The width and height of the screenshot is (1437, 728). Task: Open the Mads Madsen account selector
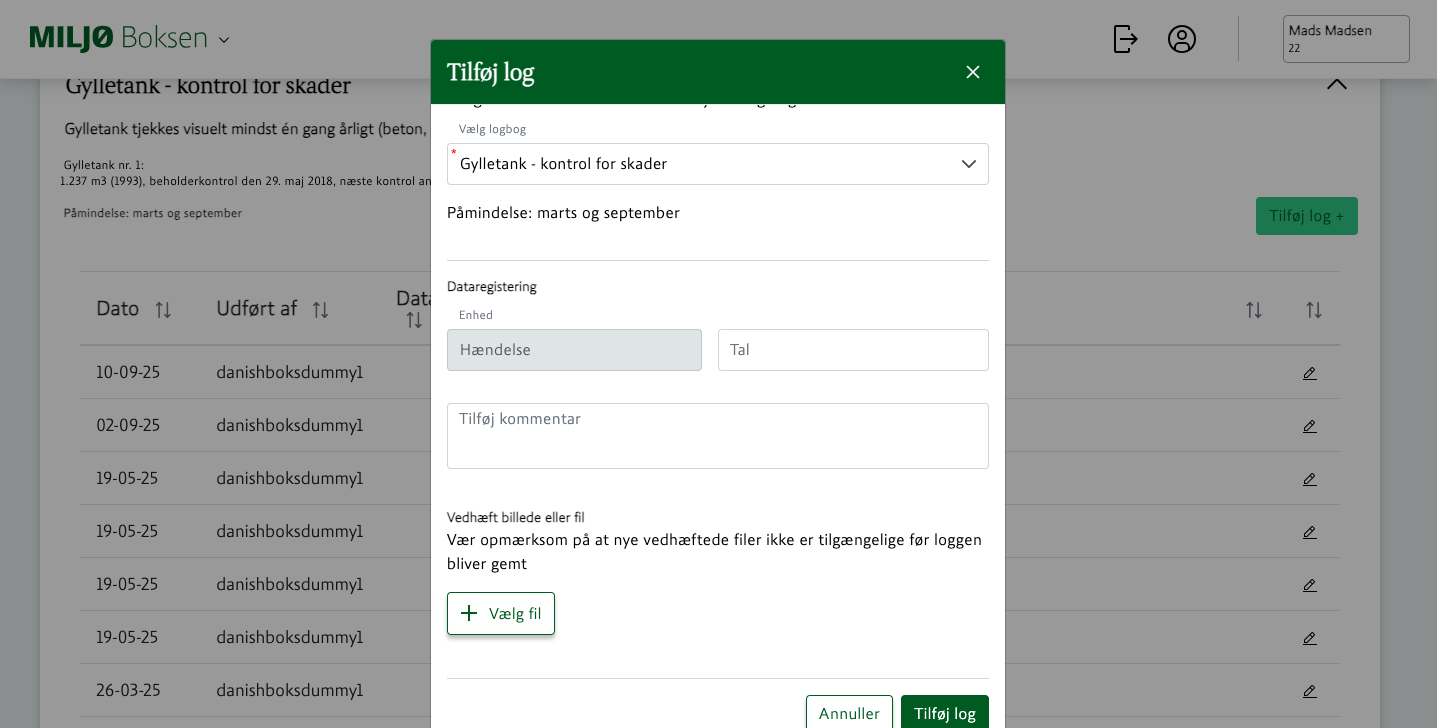tap(1345, 39)
